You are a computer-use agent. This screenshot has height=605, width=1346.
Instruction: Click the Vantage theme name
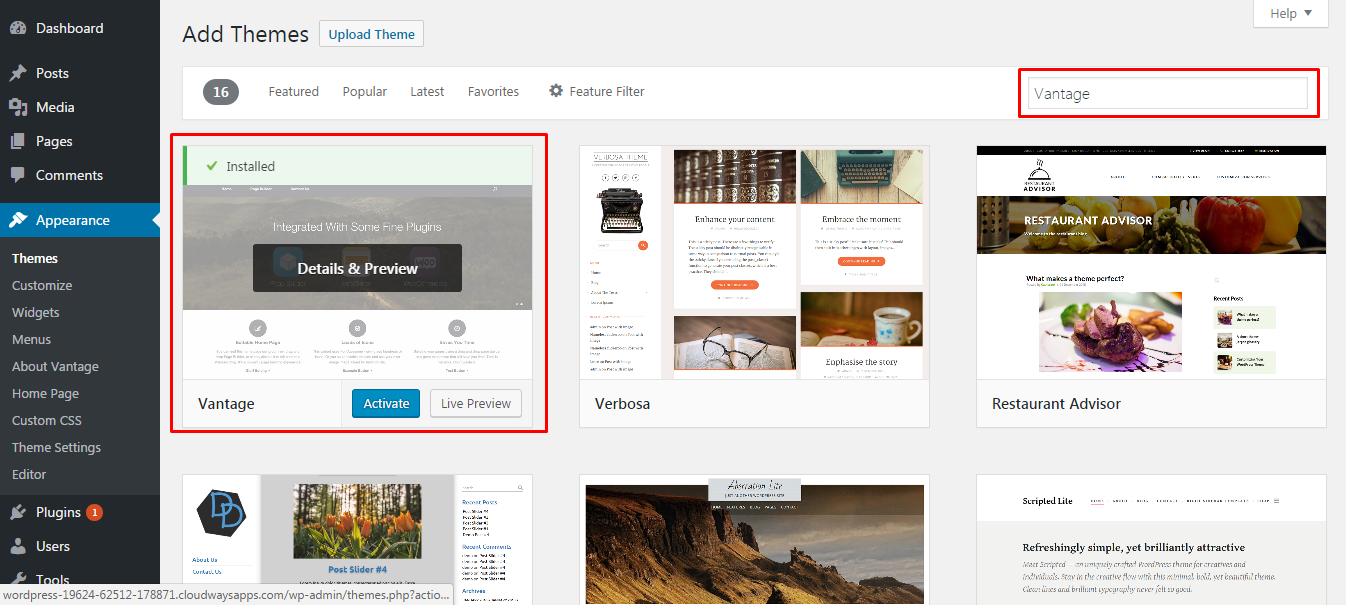pyautogui.click(x=226, y=404)
